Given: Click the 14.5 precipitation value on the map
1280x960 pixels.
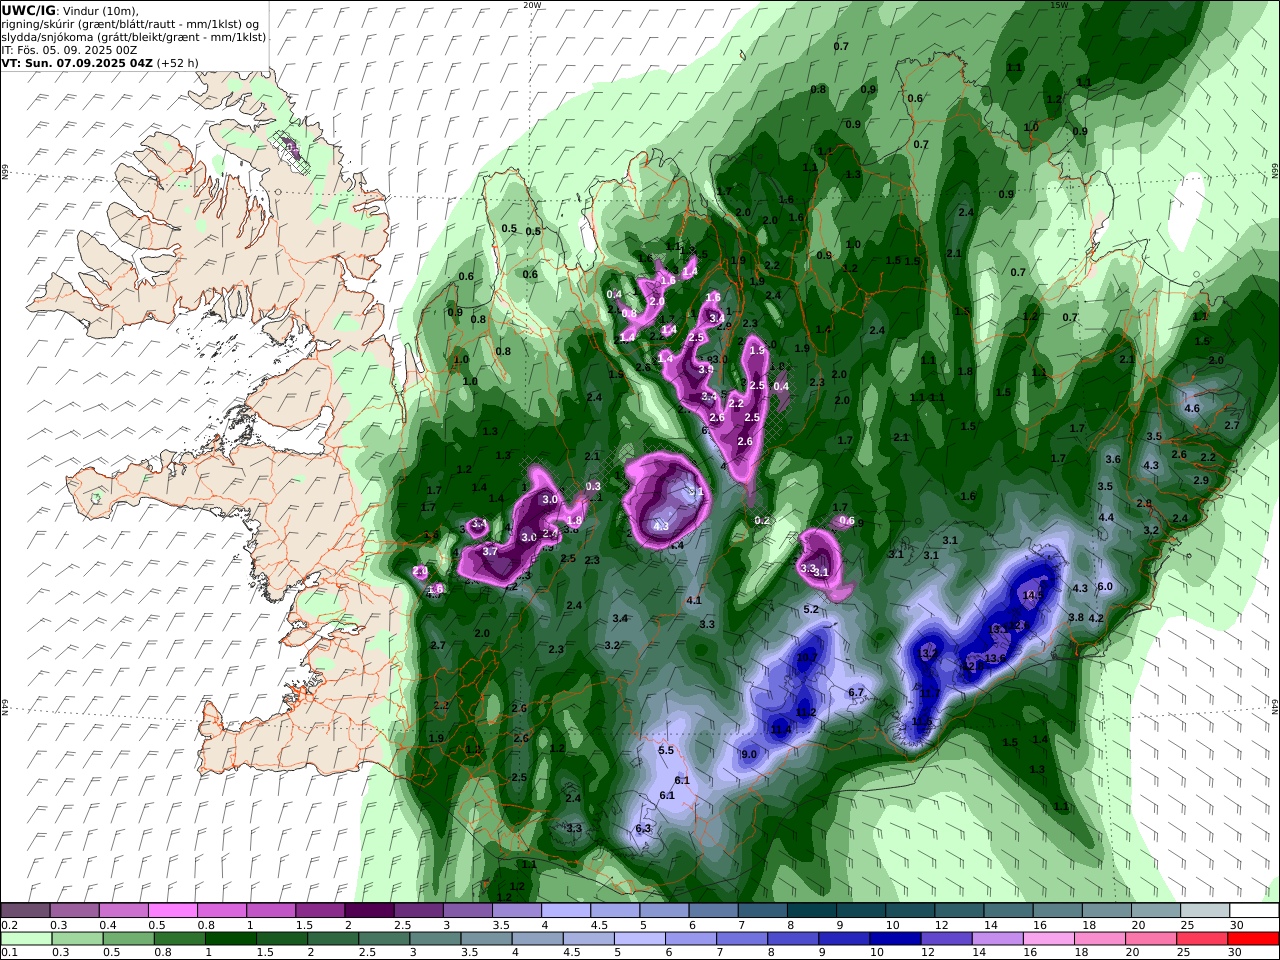Looking at the screenshot, I should pyautogui.click(x=1033, y=595).
